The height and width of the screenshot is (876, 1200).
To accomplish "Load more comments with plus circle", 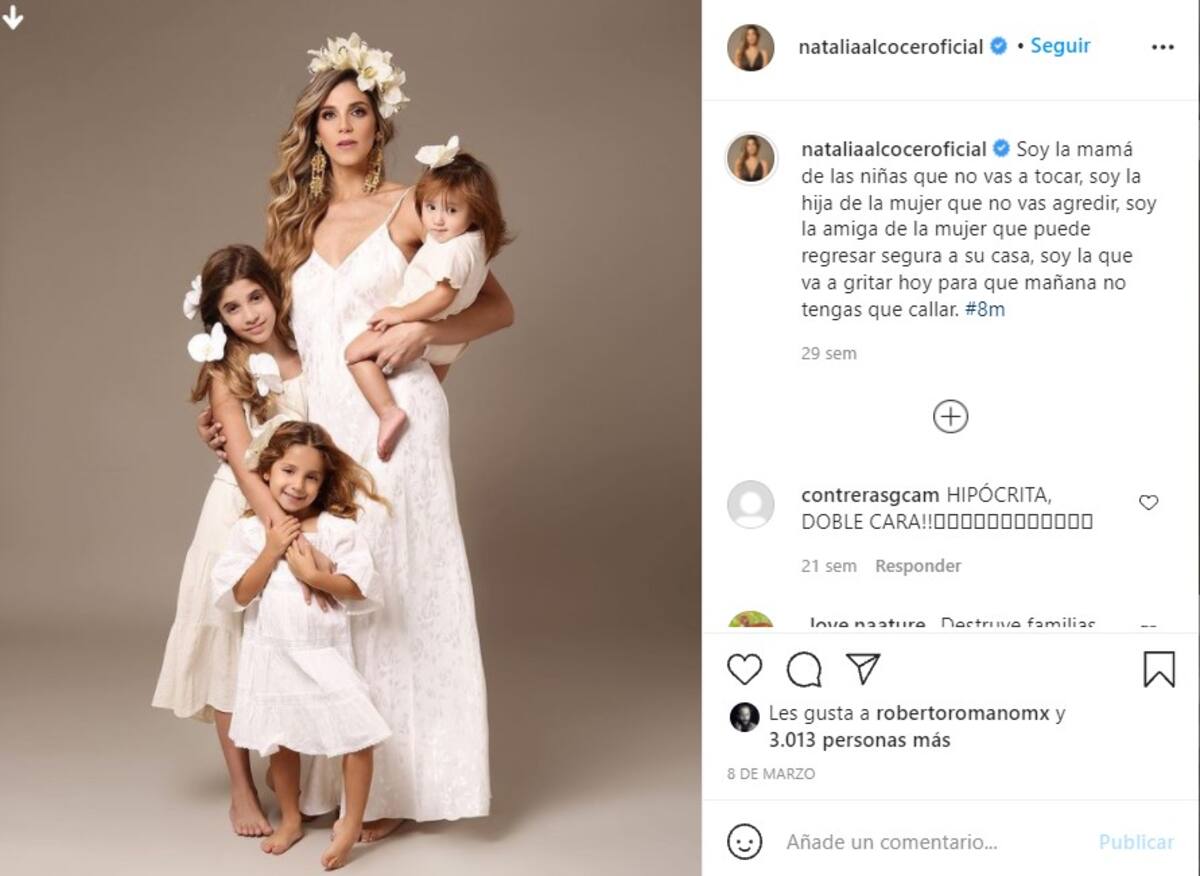I will (x=950, y=416).
